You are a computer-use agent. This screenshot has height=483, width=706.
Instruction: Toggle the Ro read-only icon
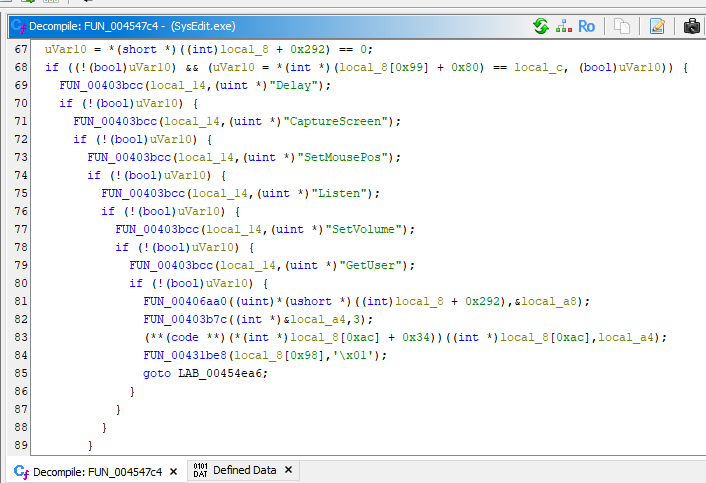click(x=586, y=26)
